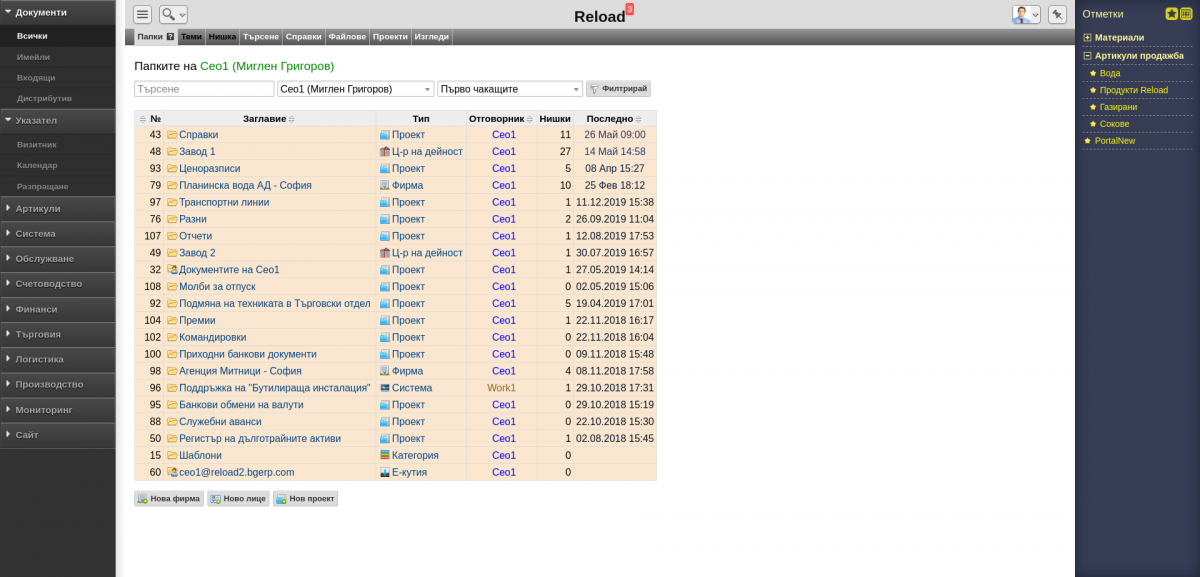Screen dimensions: 1200x577
Task: Collapse the Указател sidebar section
Action: 57,120
